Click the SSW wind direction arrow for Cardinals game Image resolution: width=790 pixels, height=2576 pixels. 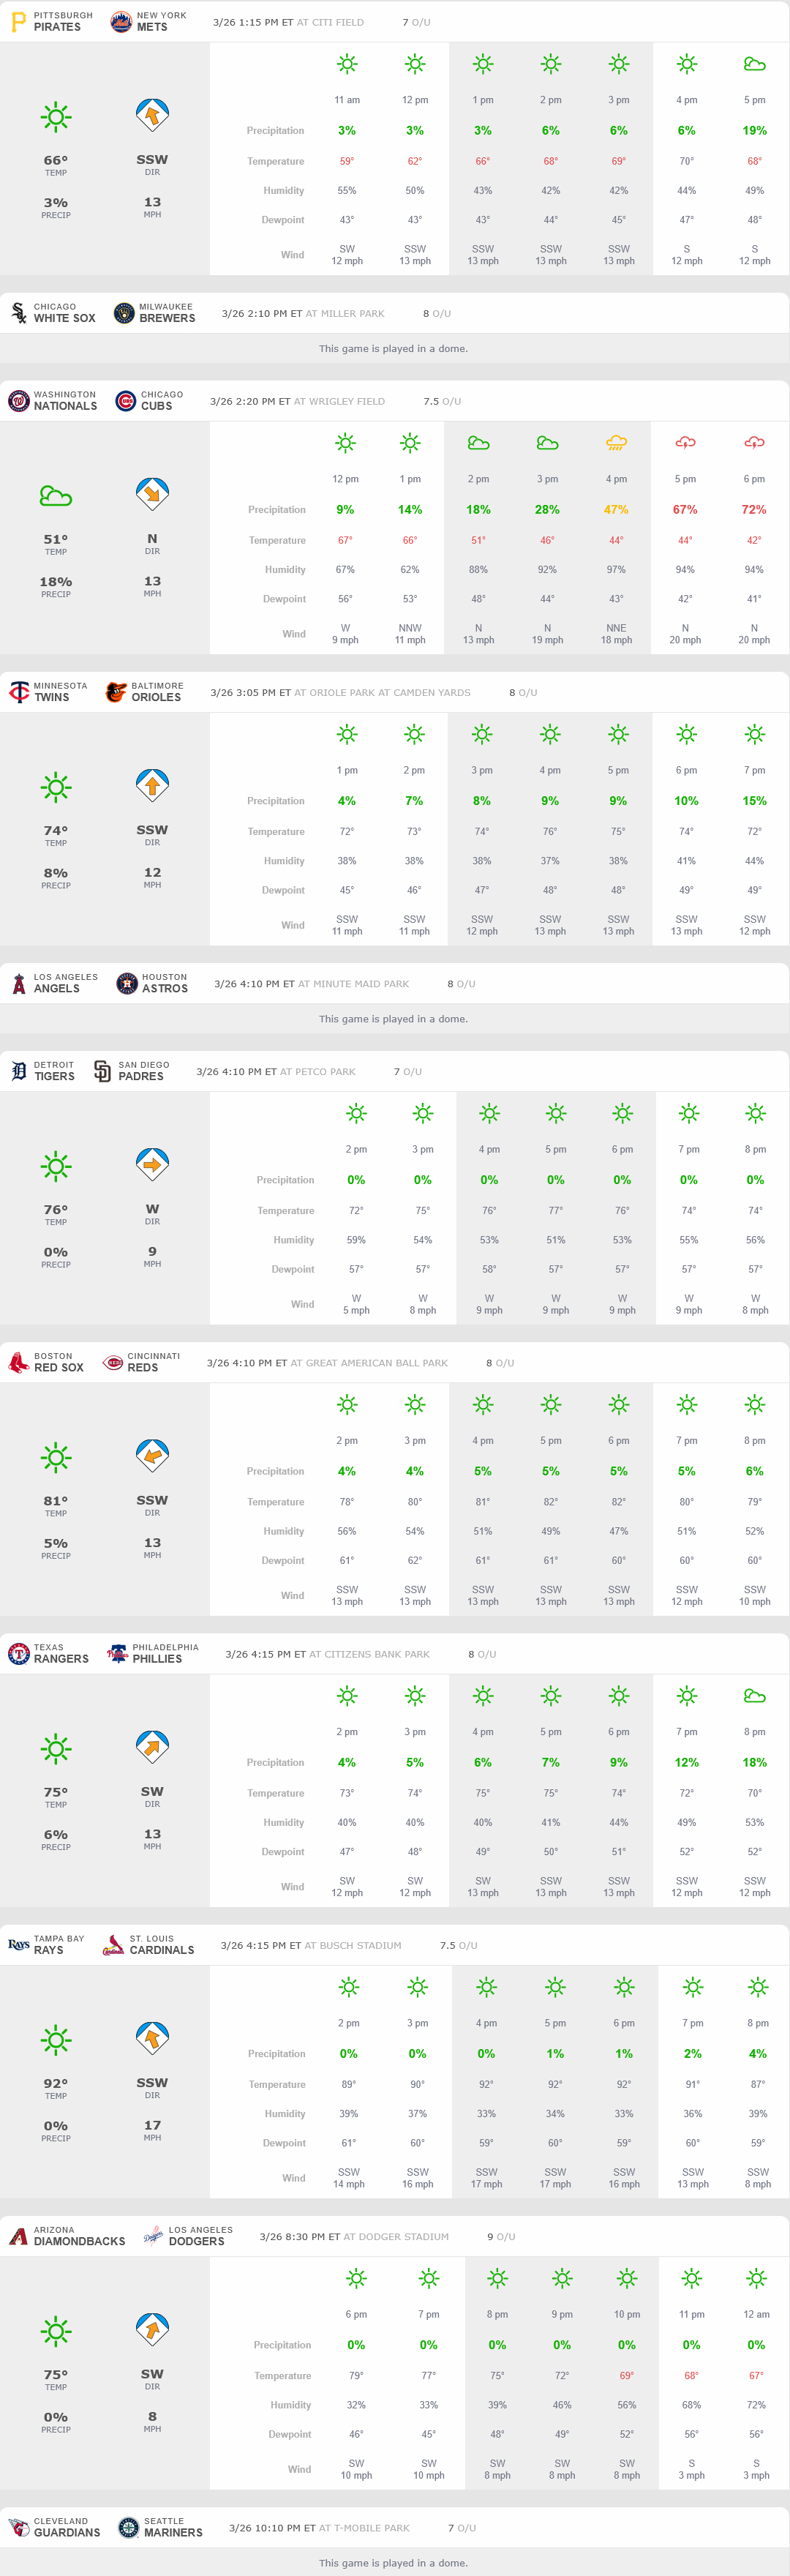tap(152, 2036)
